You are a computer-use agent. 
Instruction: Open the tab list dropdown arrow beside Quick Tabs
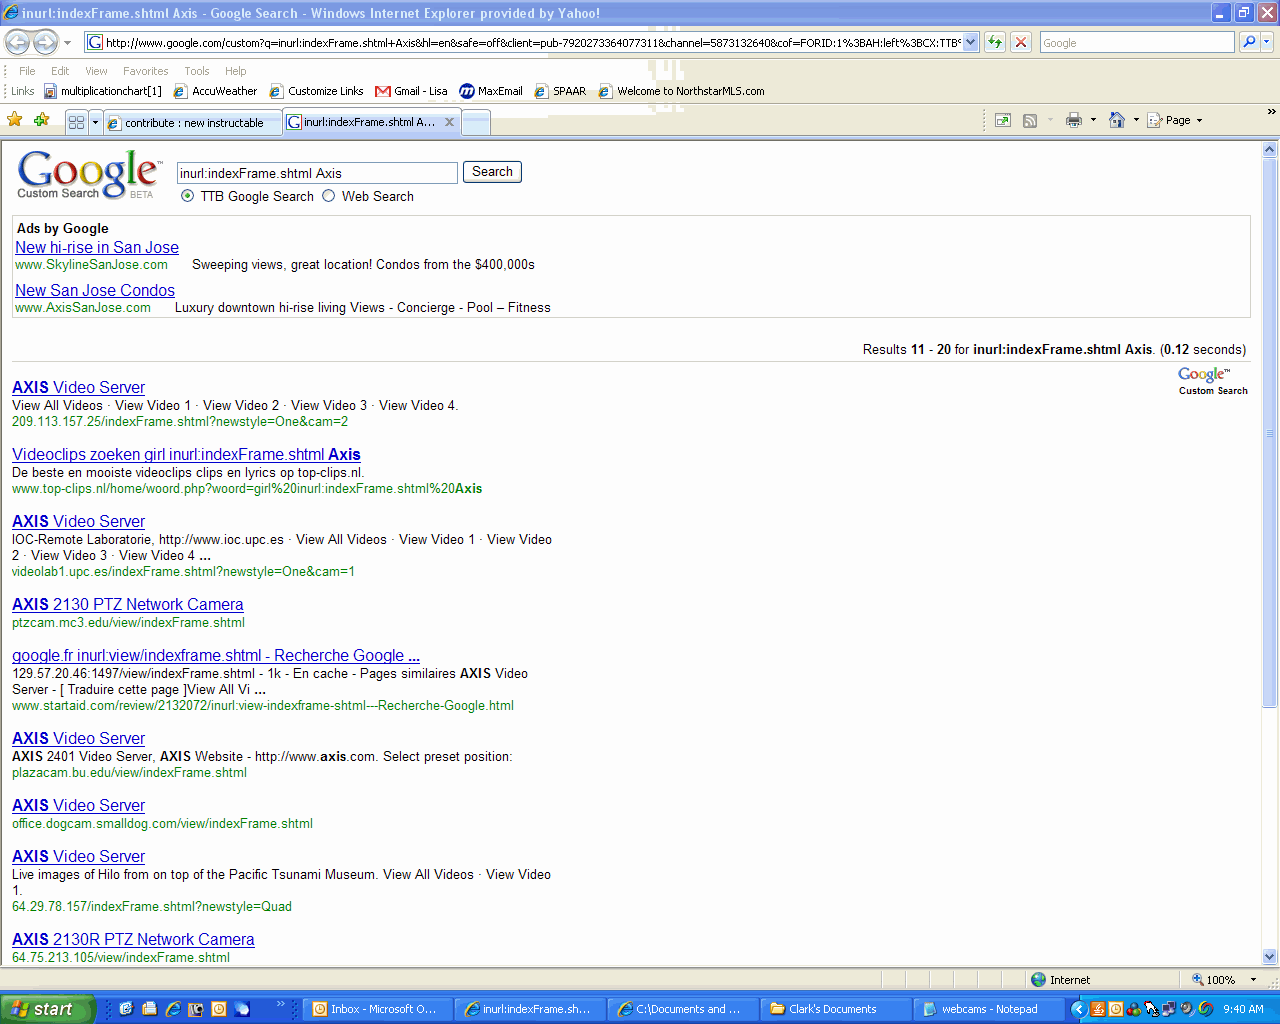(96, 122)
